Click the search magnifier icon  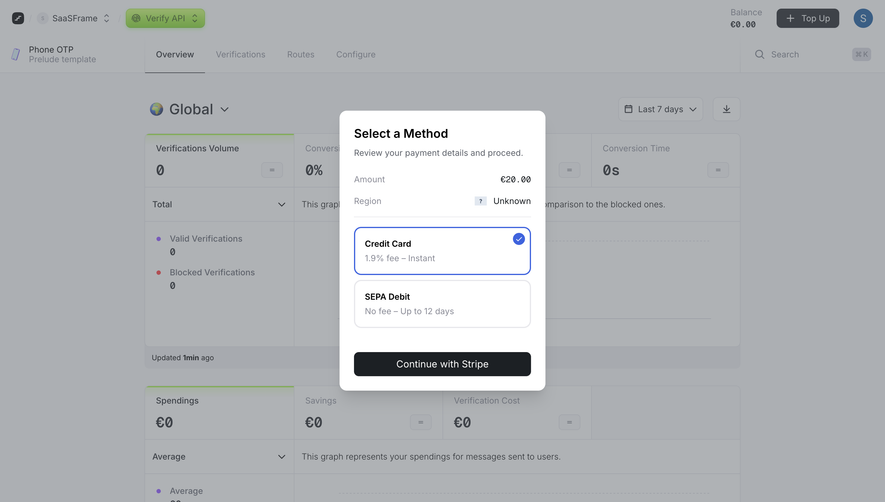coord(760,54)
